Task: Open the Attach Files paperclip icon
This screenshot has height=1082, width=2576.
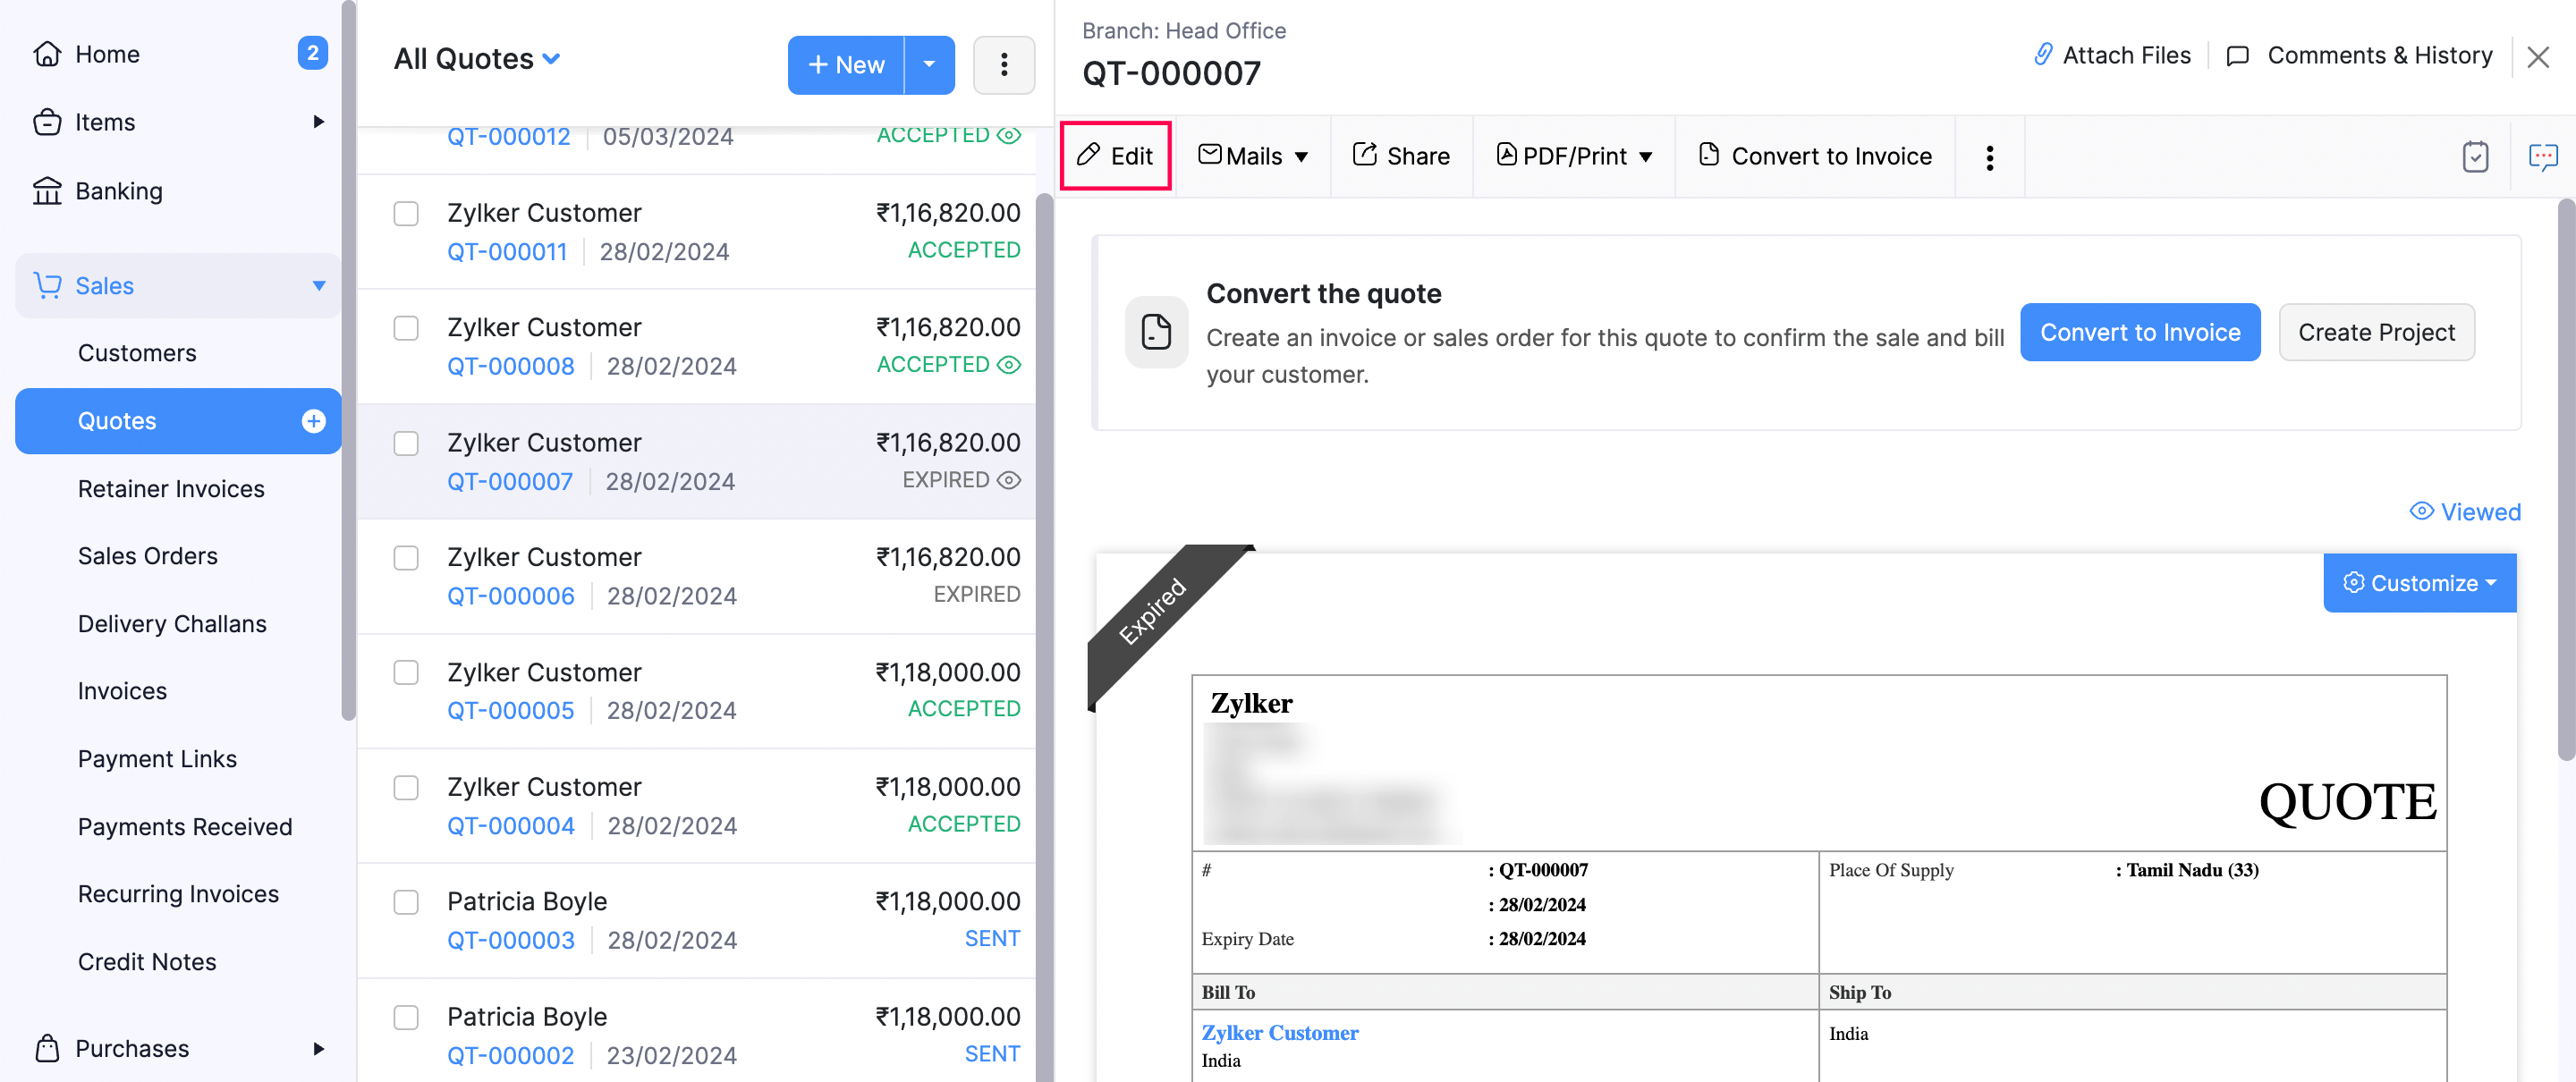Action: coord(2042,55)
